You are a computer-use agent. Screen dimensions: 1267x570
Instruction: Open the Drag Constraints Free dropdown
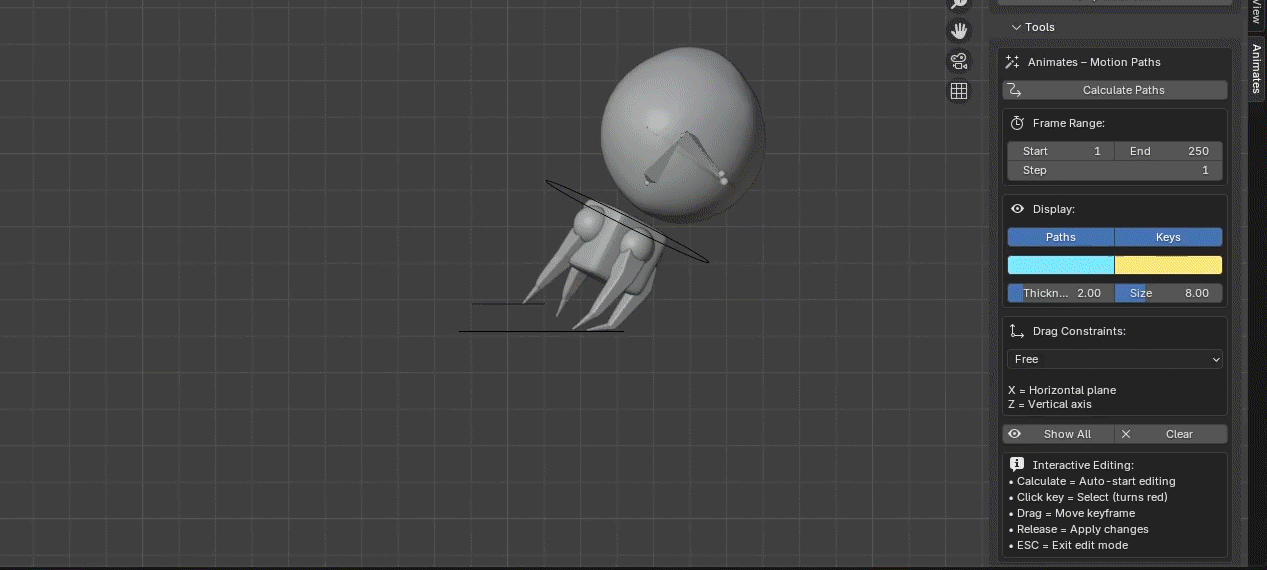coord(1114,359)
